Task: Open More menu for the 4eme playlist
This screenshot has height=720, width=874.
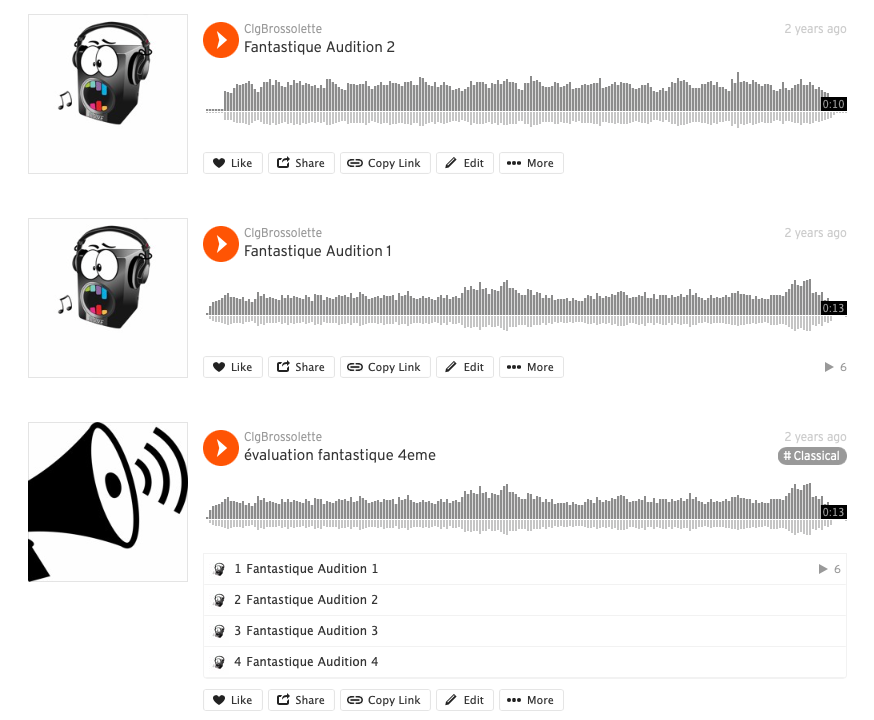Action: pos(531,700)
